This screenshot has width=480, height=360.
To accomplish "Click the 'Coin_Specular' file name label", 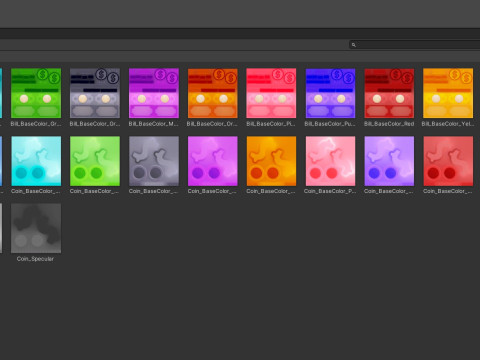I will pos(35,259).
